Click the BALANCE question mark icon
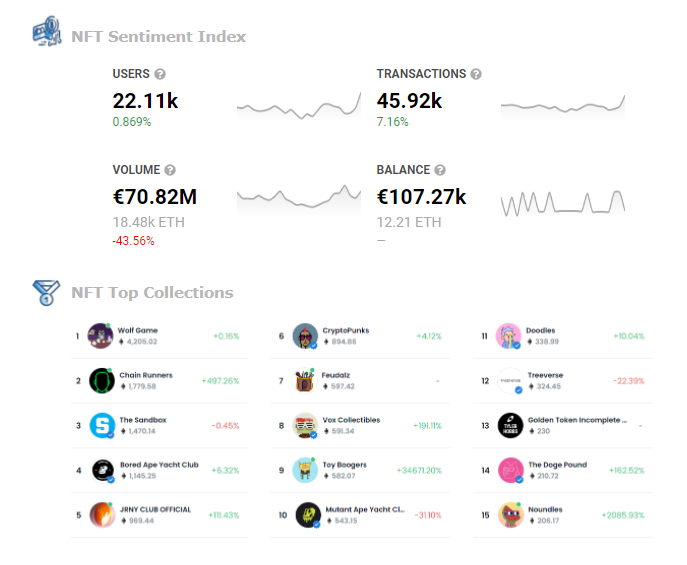The image size is (687, 565). click(x=440, y=170)
